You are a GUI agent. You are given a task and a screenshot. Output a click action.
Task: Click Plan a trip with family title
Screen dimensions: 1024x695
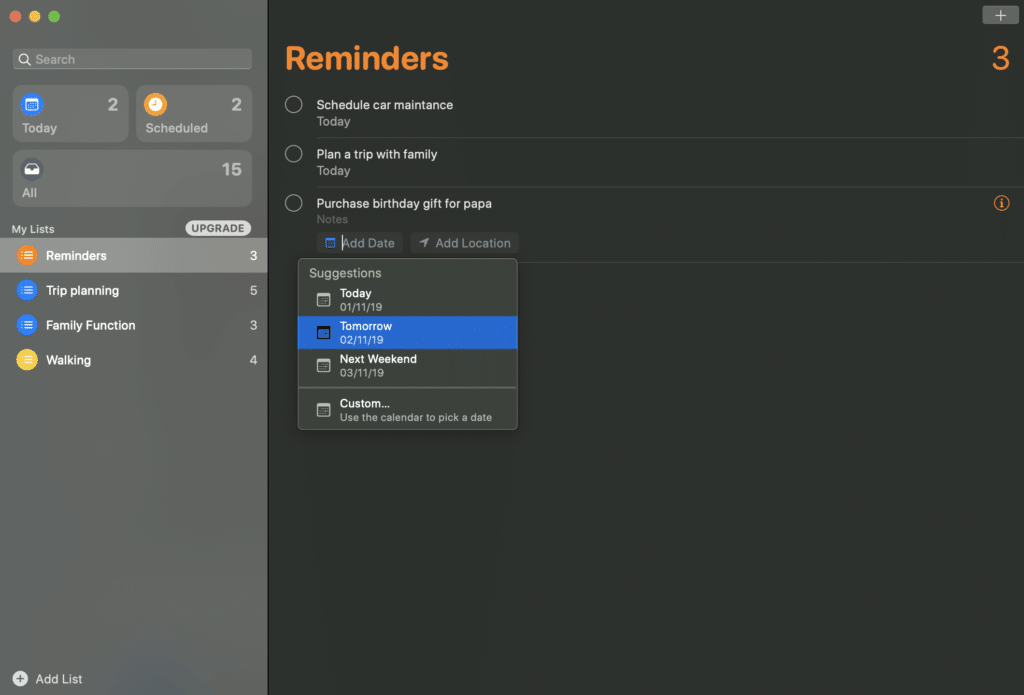pos(377,154)
